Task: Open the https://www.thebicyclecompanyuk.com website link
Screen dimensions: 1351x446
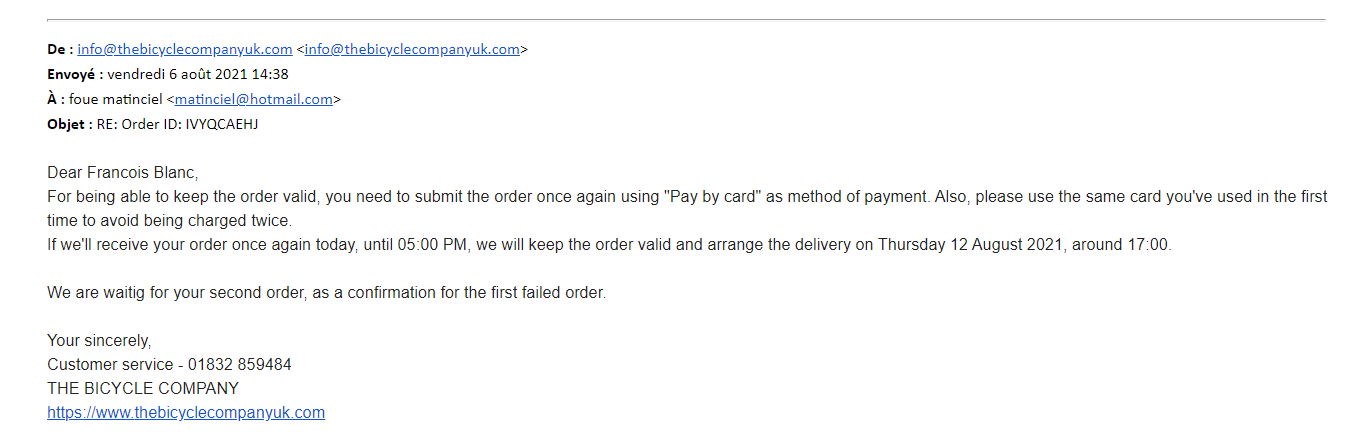Action: 186,412
